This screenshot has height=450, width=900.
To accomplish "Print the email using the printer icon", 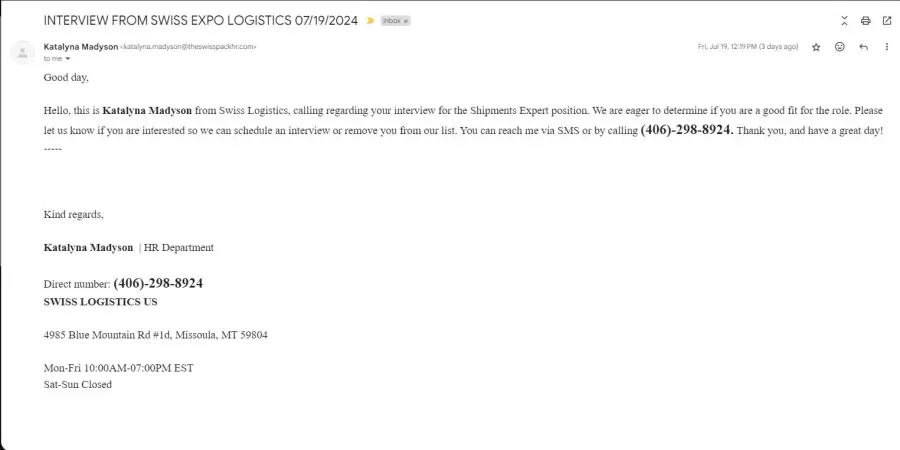I will point(866,21).
